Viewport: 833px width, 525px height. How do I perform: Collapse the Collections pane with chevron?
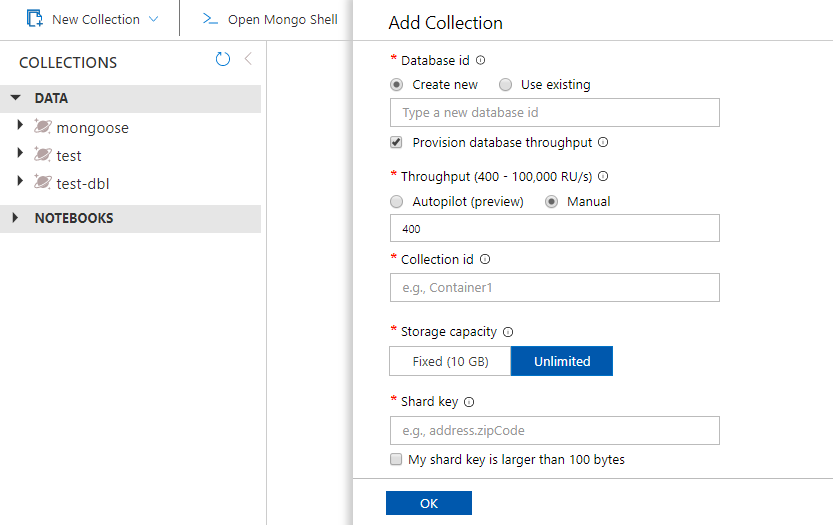pos(248,60)
